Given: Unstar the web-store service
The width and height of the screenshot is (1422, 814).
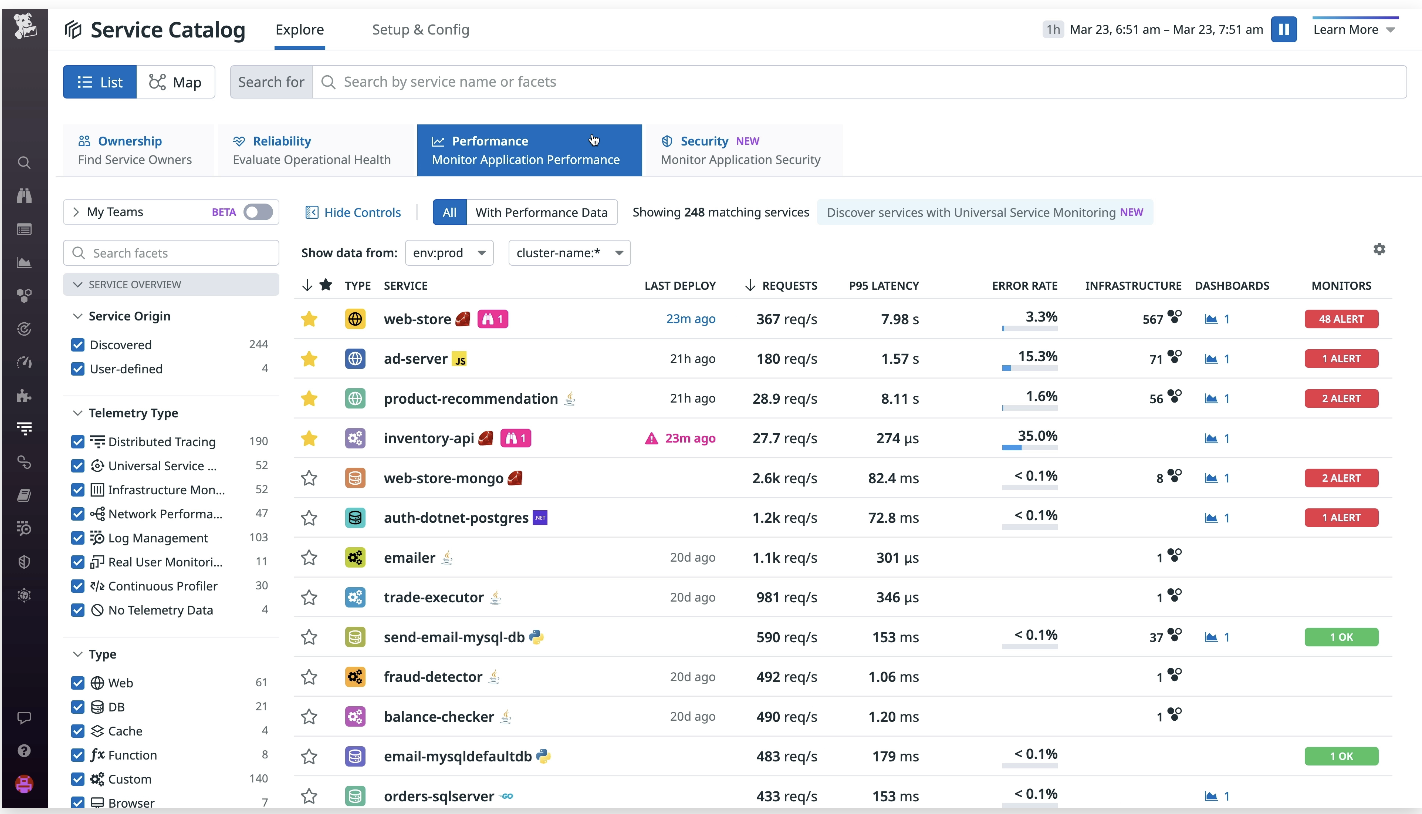Looking at the screenshot, I should coord(309,319).
